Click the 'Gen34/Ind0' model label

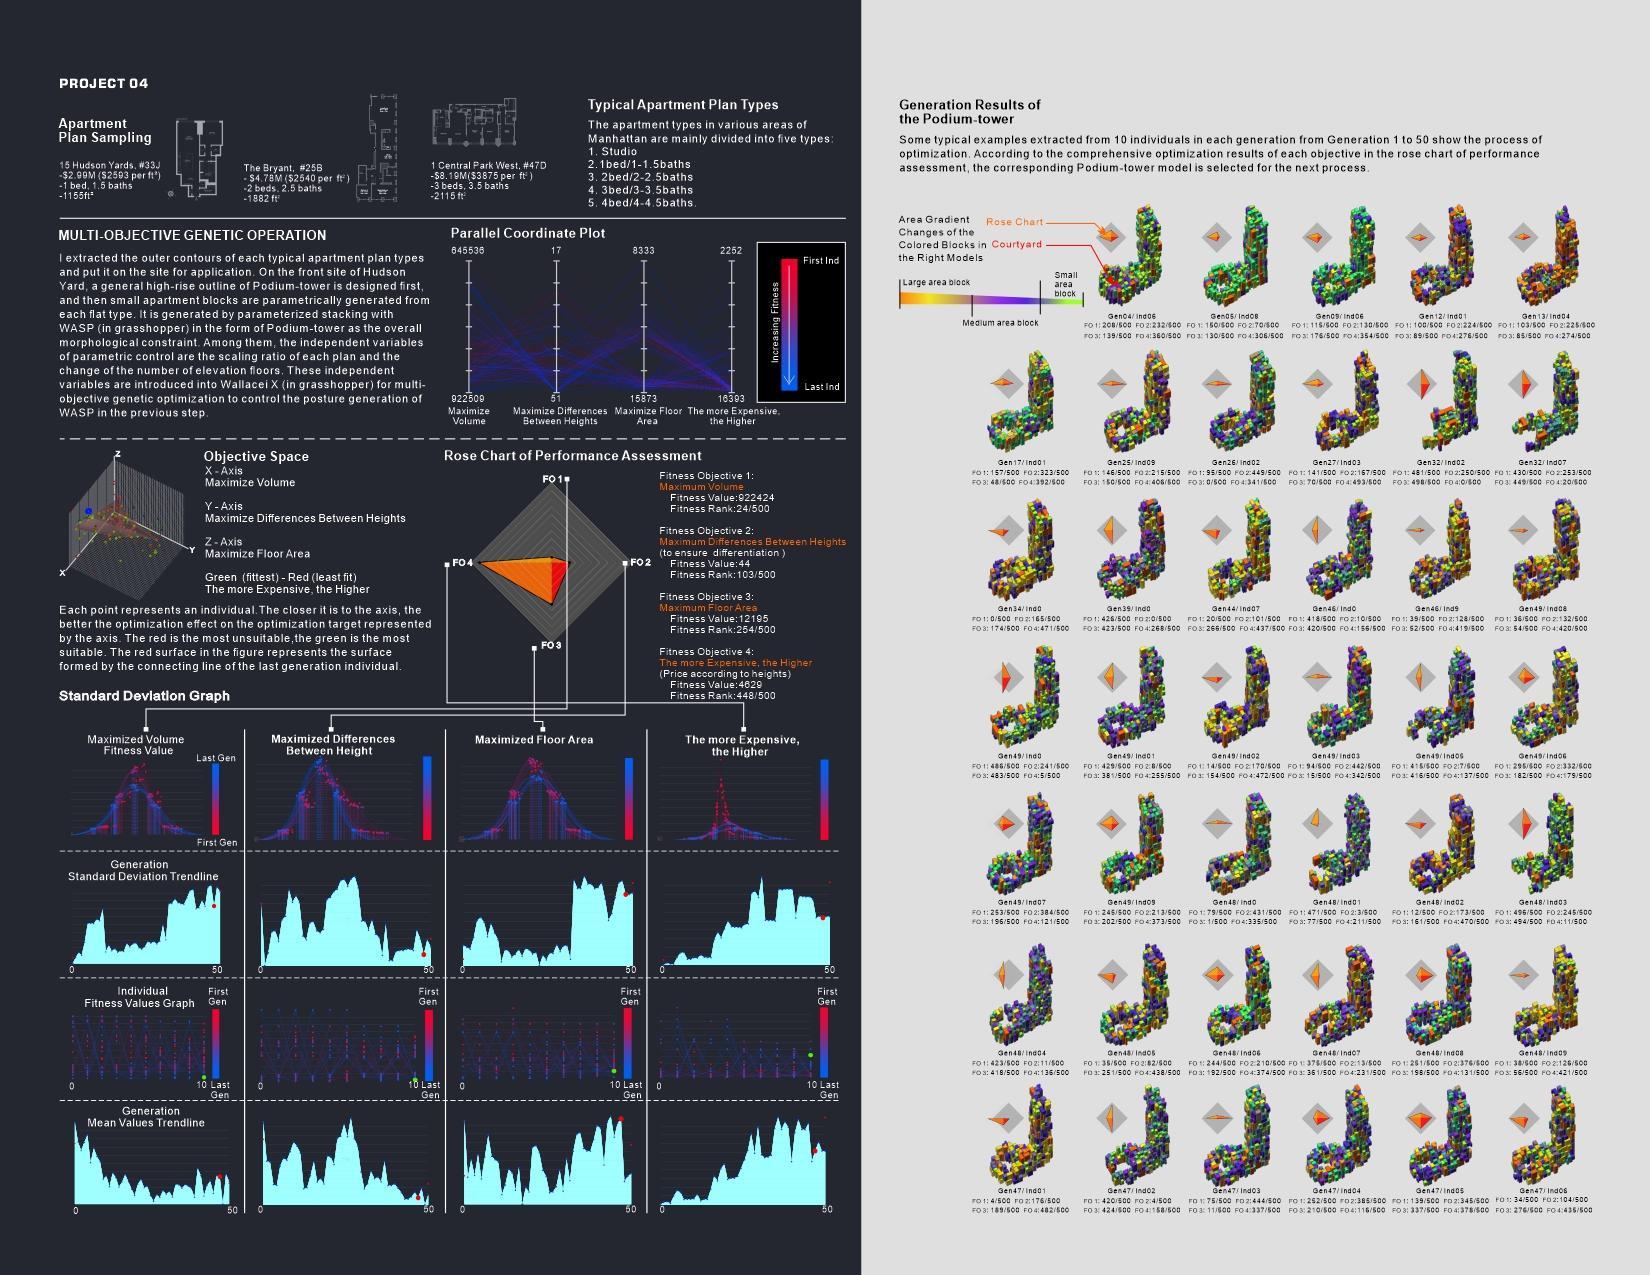click(x=1020, y=609)
